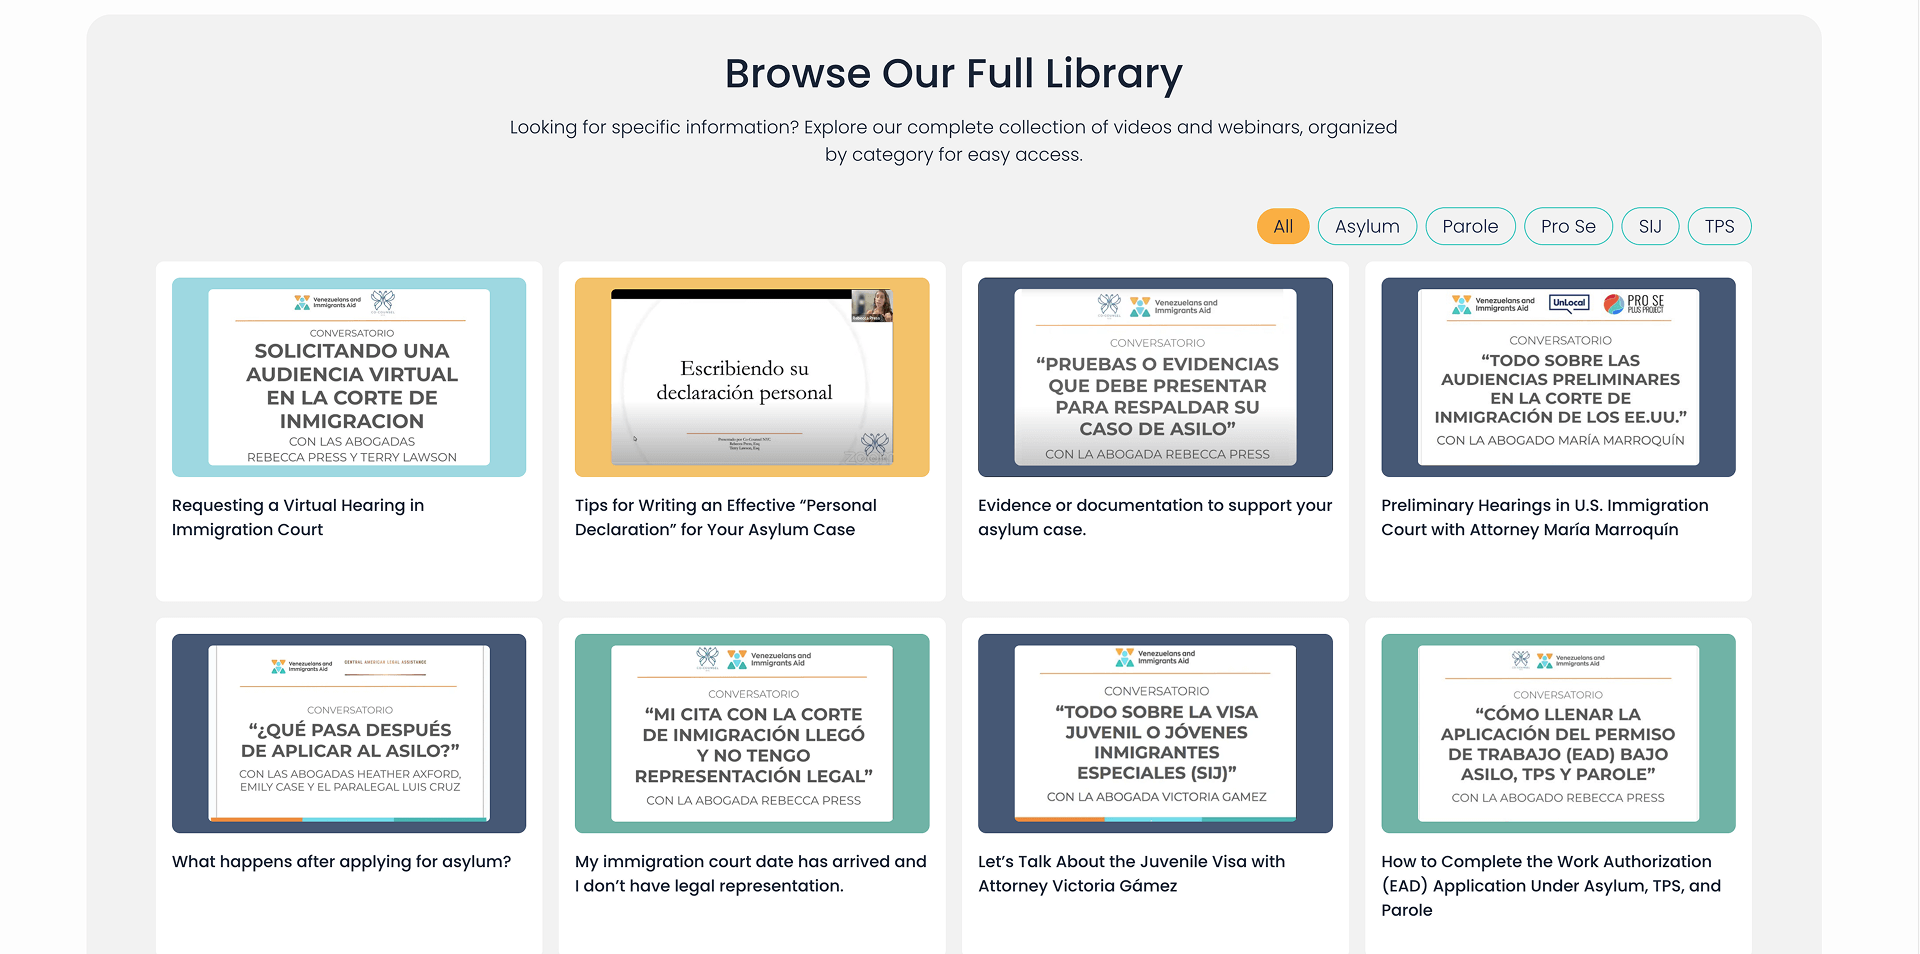Select the All filter pill
Image resolution: width=1920 pixels, height=954 pixels.
pos(1283,226)
